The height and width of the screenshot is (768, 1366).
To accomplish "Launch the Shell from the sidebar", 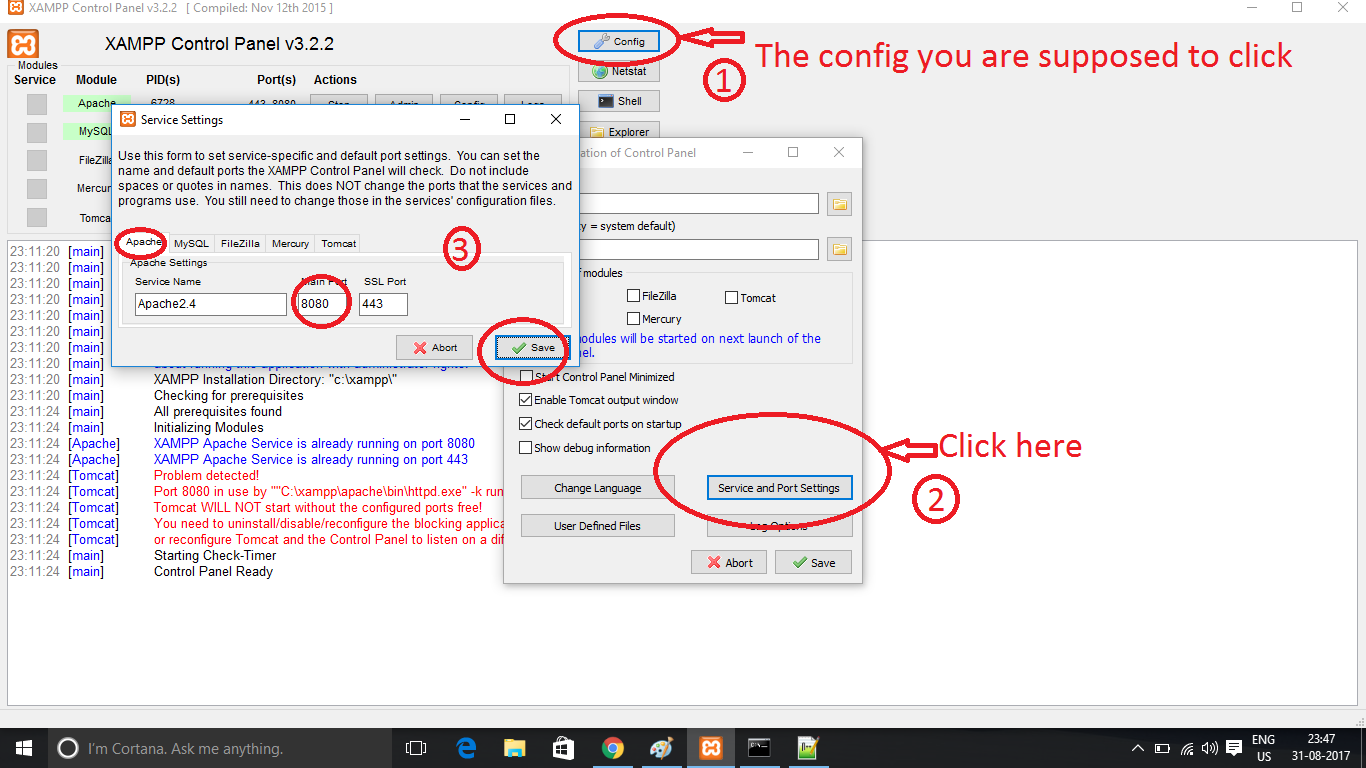I will pyautogui.click(x=618, y=100).
